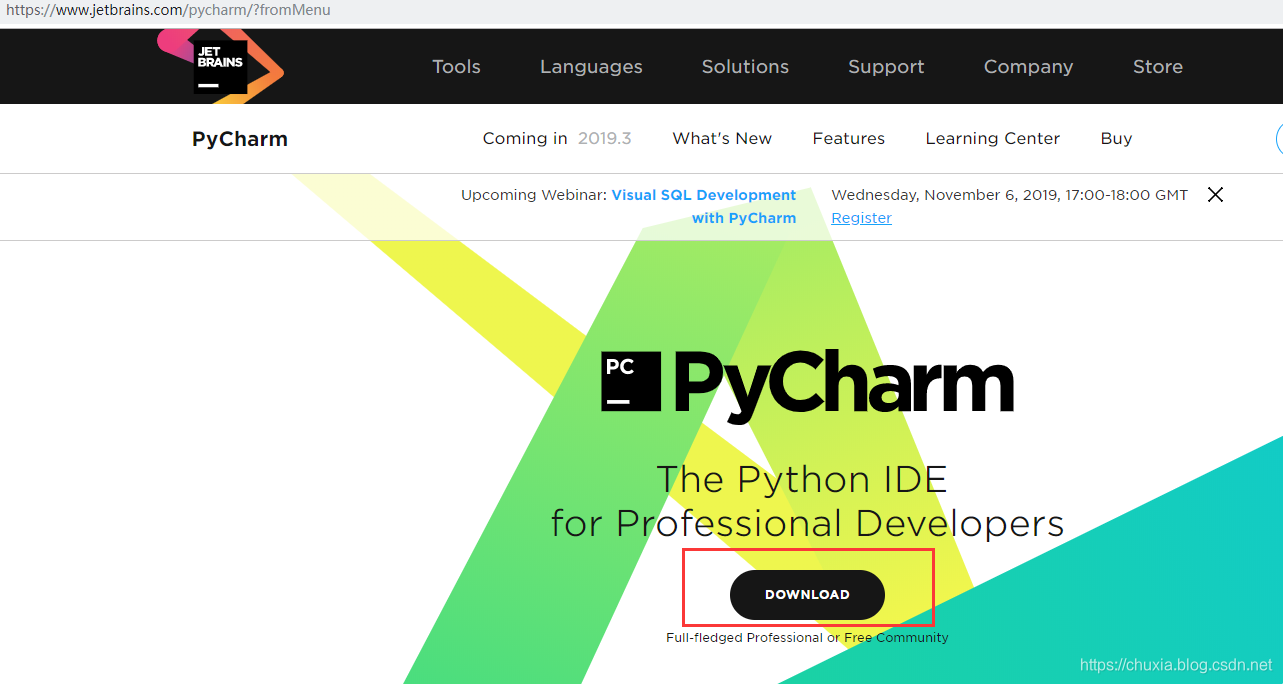The image size is (1283, 684).
Task: Open the Support menu
Action: pos(886,67)
